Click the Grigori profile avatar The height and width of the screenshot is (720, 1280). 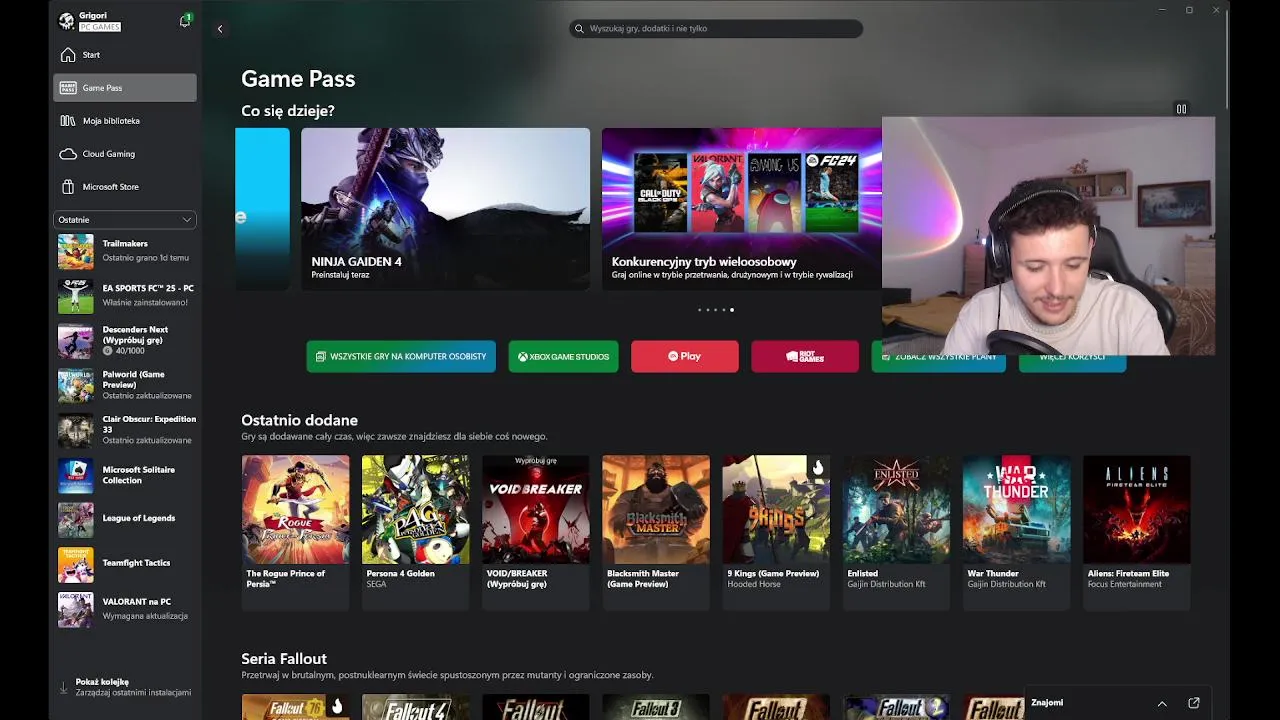66,21
